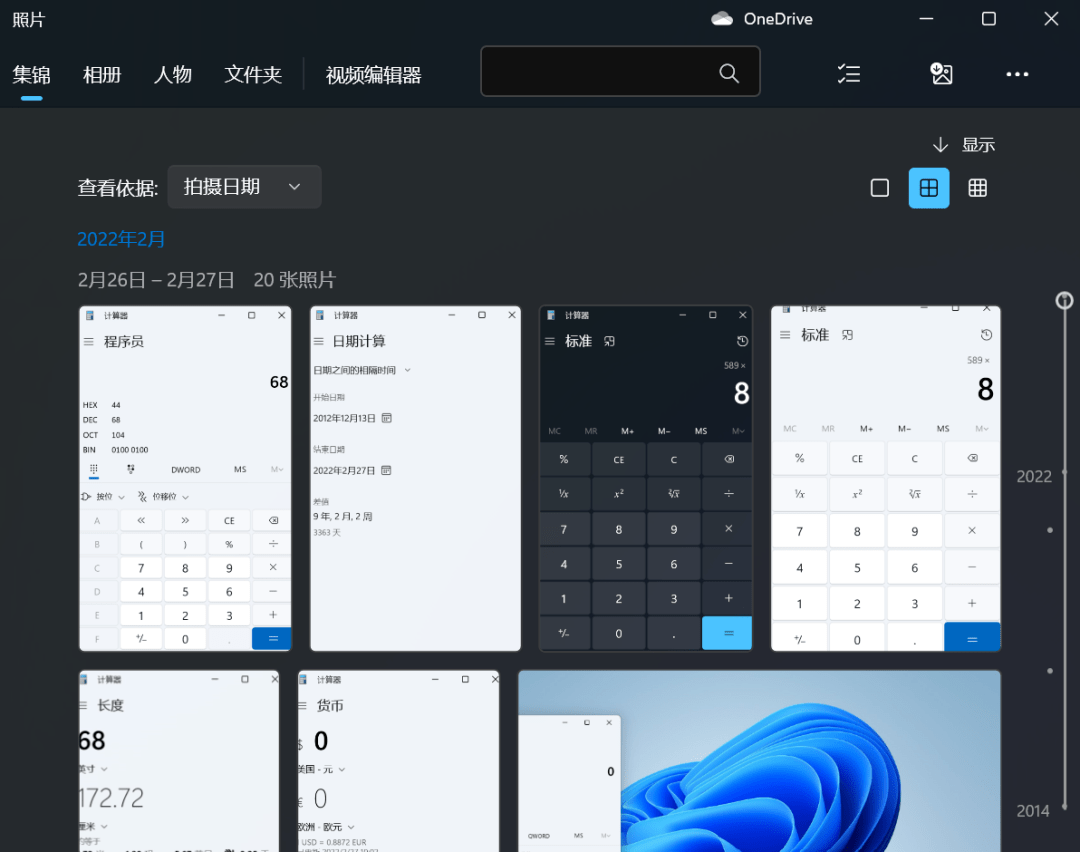The width and height of the screenshot is (1080, 852).
Task: Switch to large single-photo view icon
Action: [880, 187]
